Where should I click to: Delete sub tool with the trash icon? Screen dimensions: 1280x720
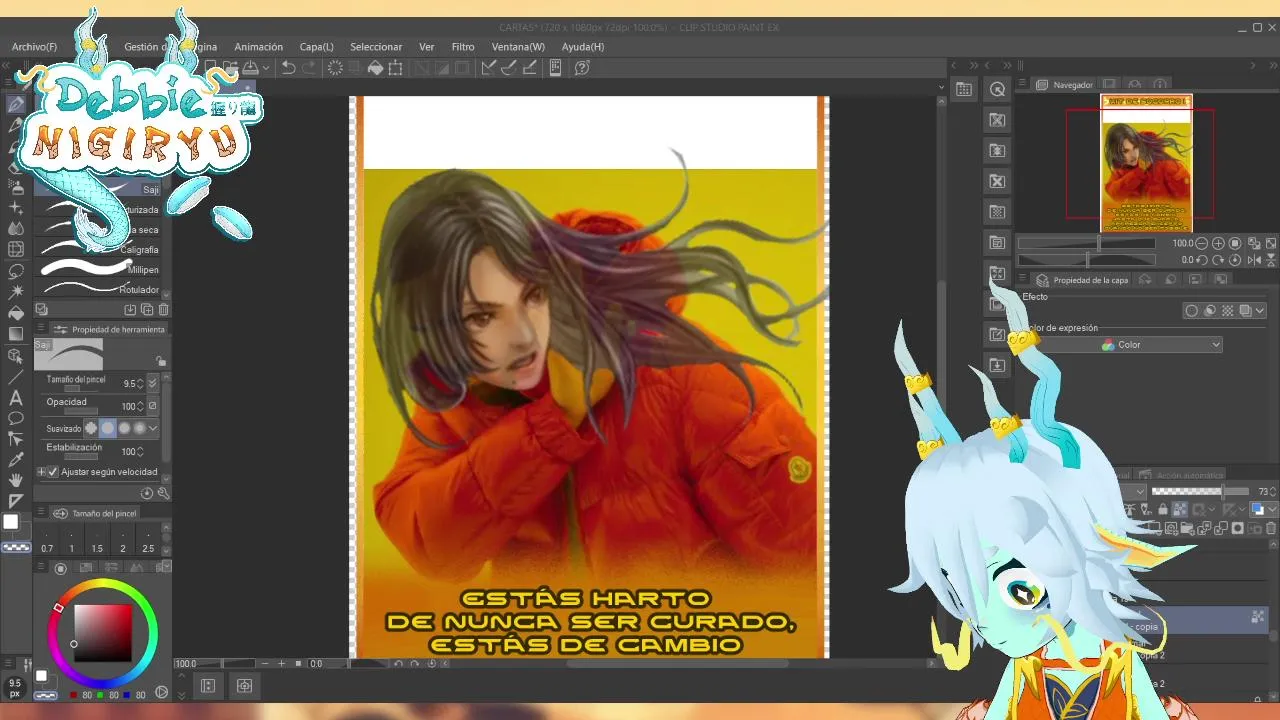point(164,310)
